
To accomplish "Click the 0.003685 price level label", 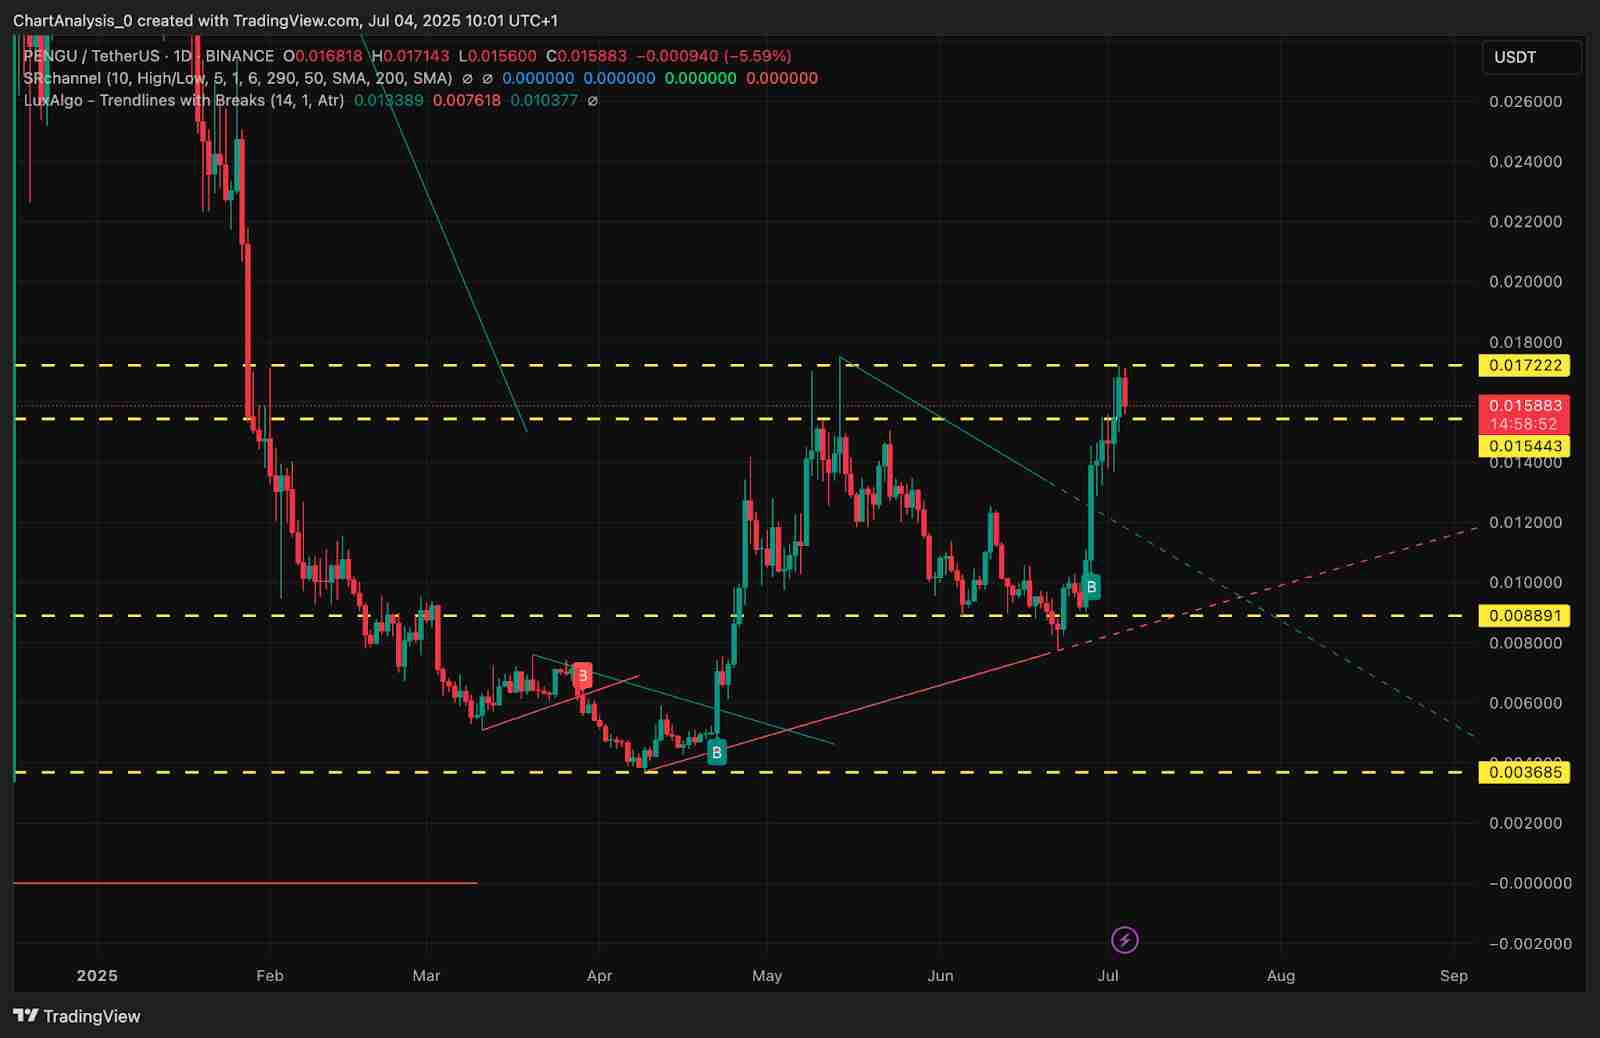I will pos(1524,772).
